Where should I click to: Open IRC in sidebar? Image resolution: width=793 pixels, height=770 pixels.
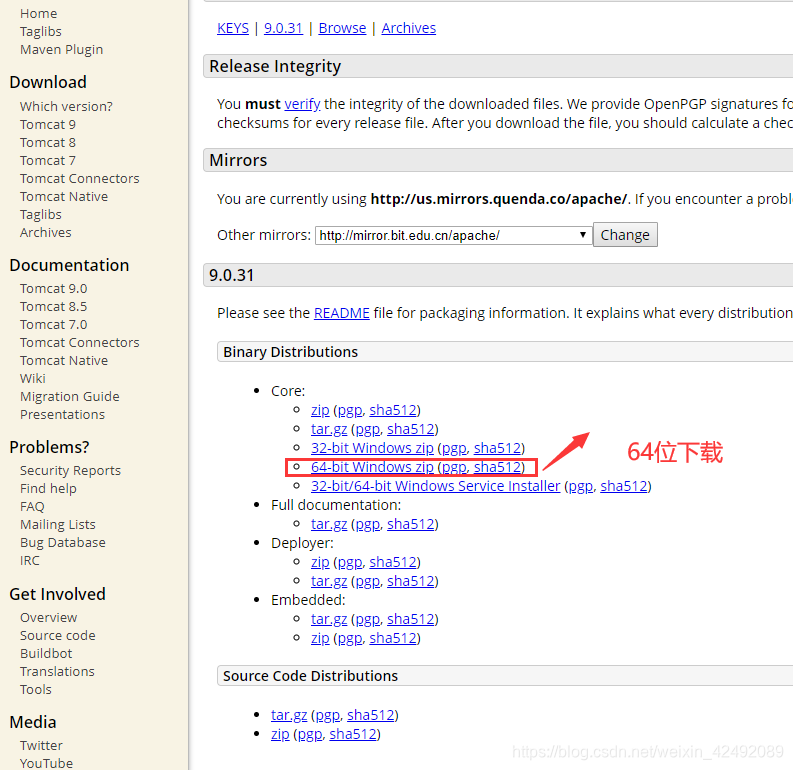[30, 561]
